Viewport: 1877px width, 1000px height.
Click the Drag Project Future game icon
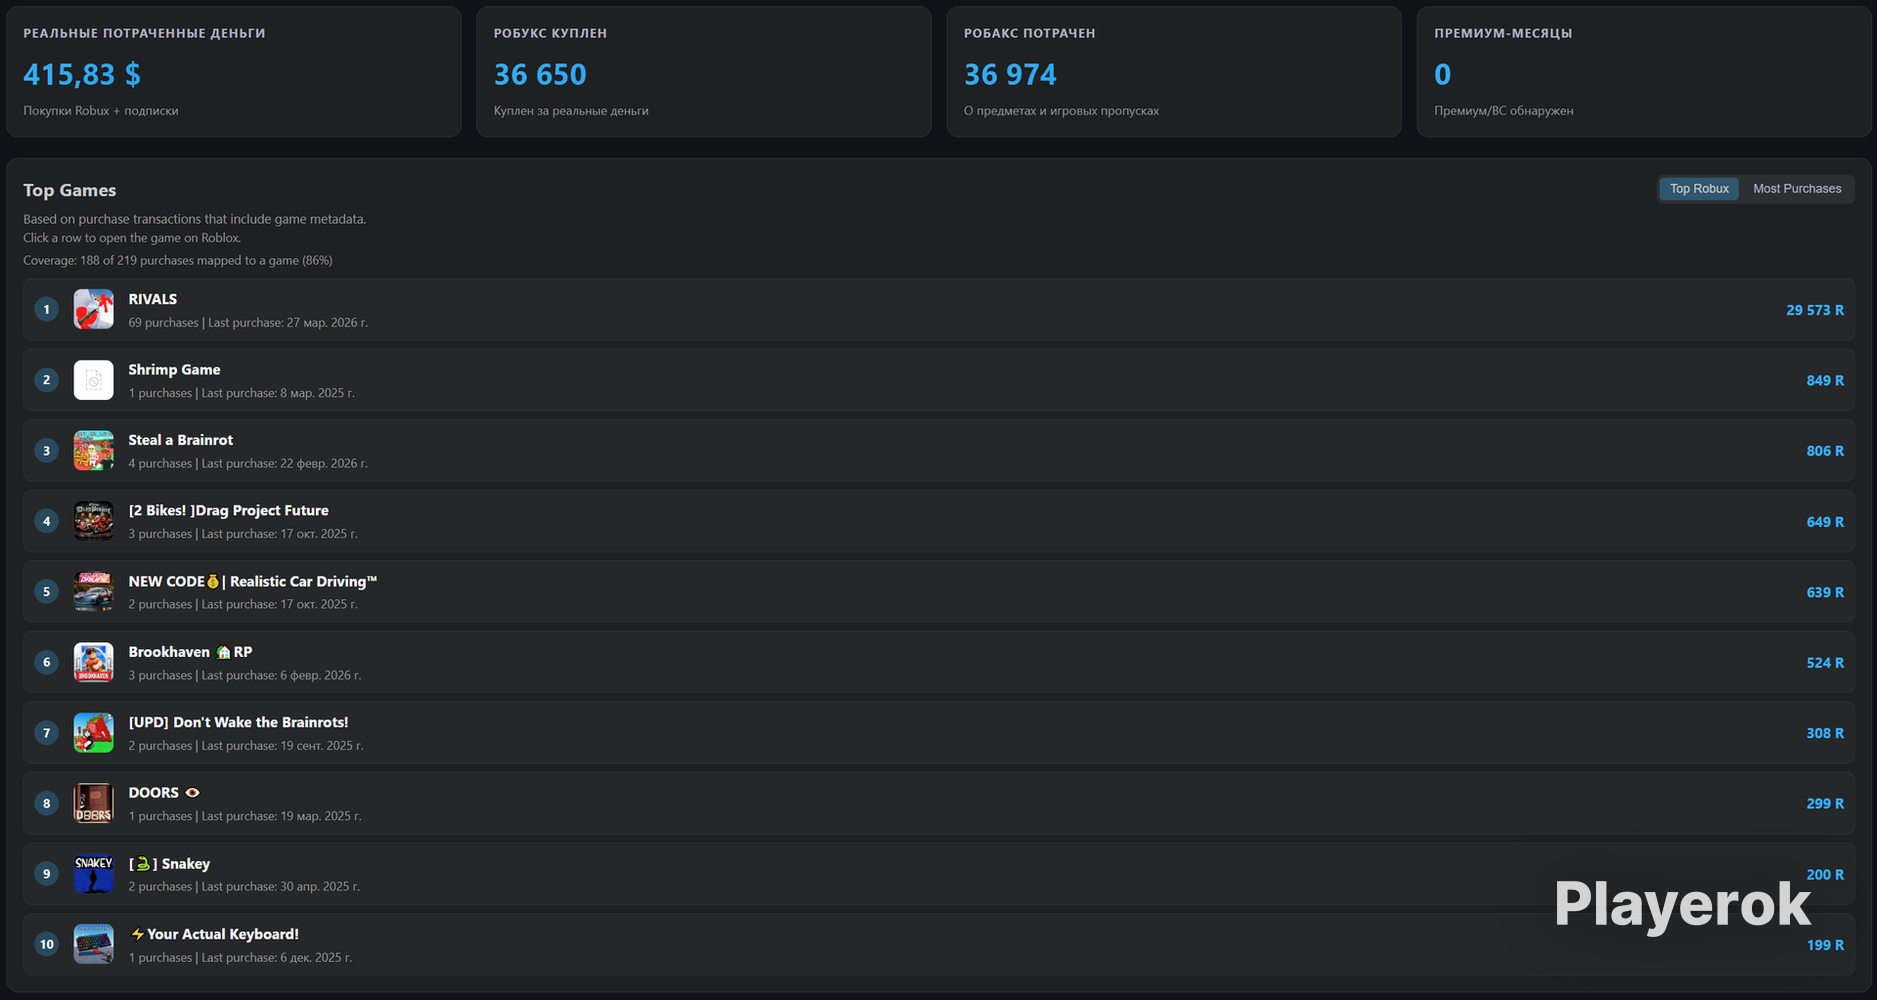pos(93,521)
